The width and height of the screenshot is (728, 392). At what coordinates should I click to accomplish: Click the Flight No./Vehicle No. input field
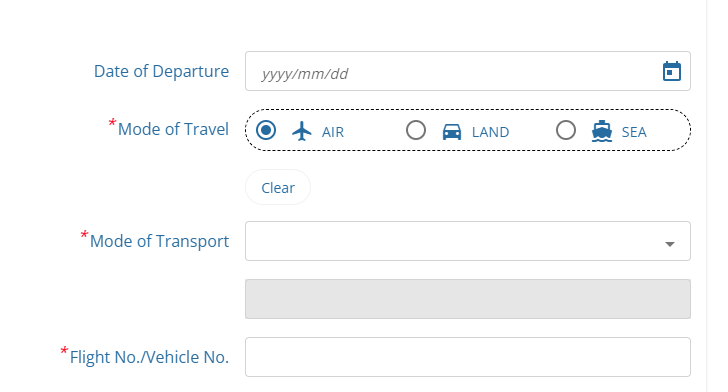tap(468, 357)
